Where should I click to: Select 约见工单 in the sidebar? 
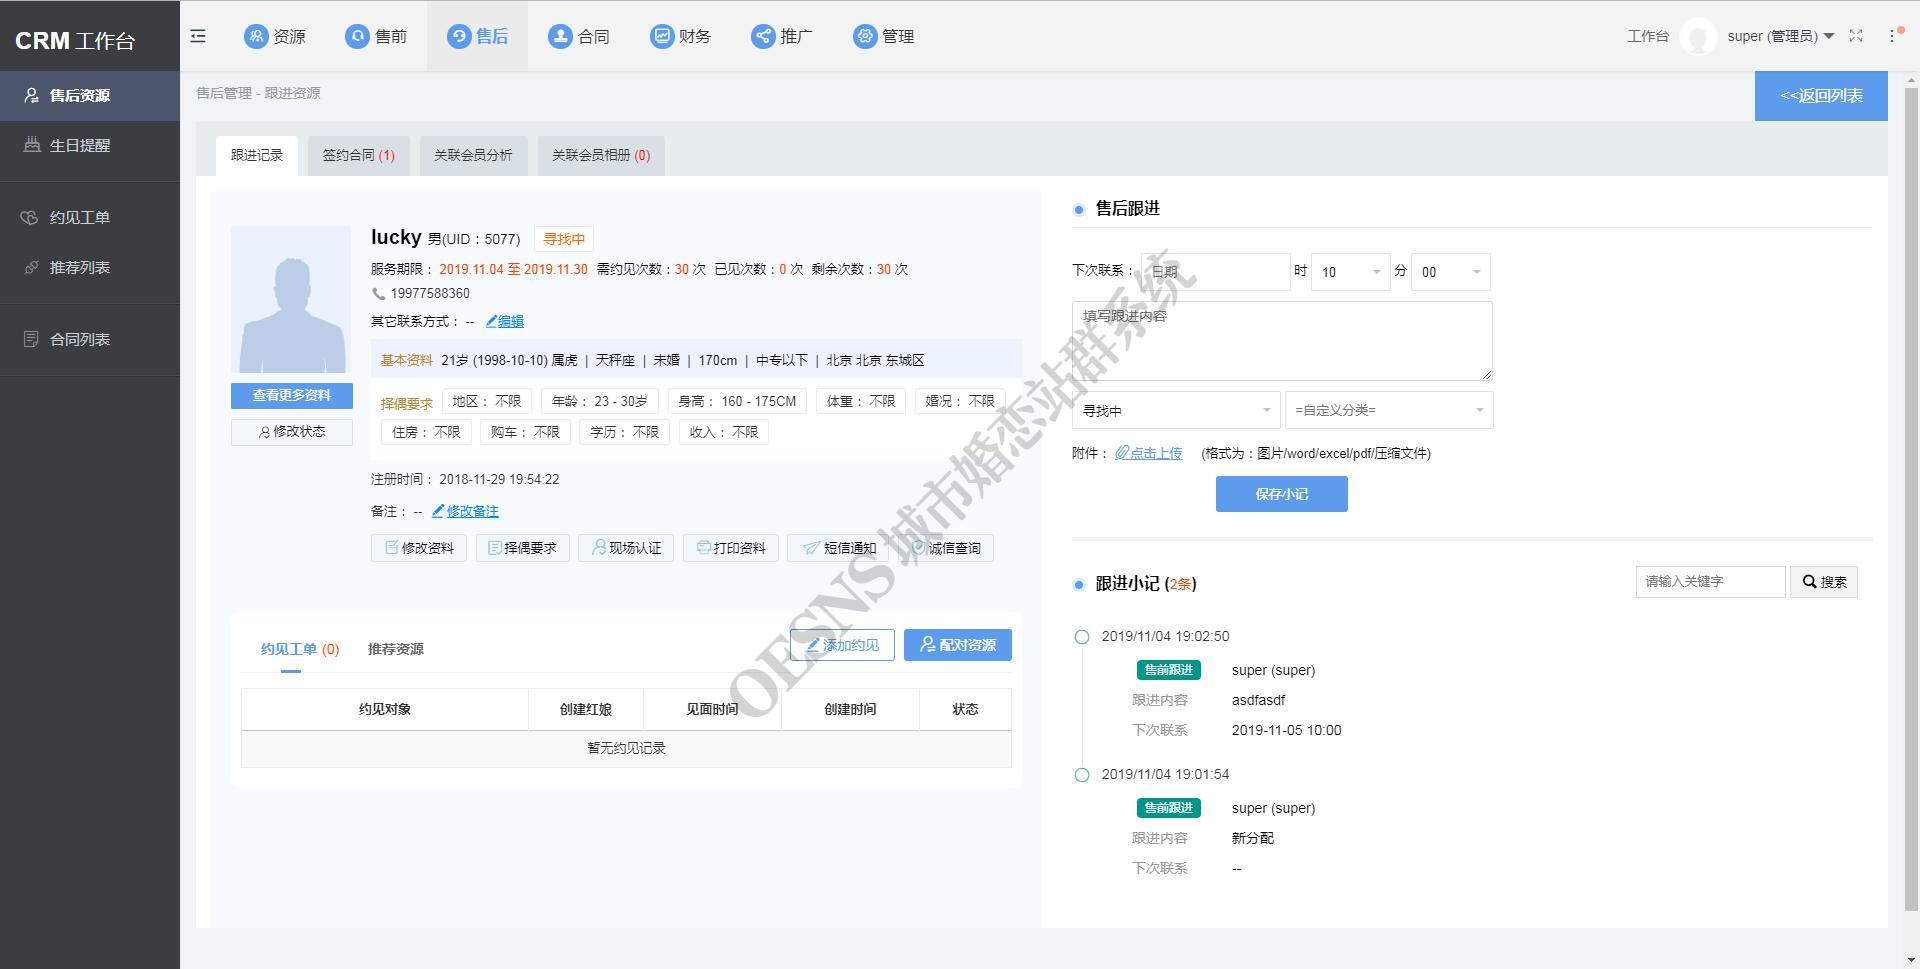click(x=90, y=218)
